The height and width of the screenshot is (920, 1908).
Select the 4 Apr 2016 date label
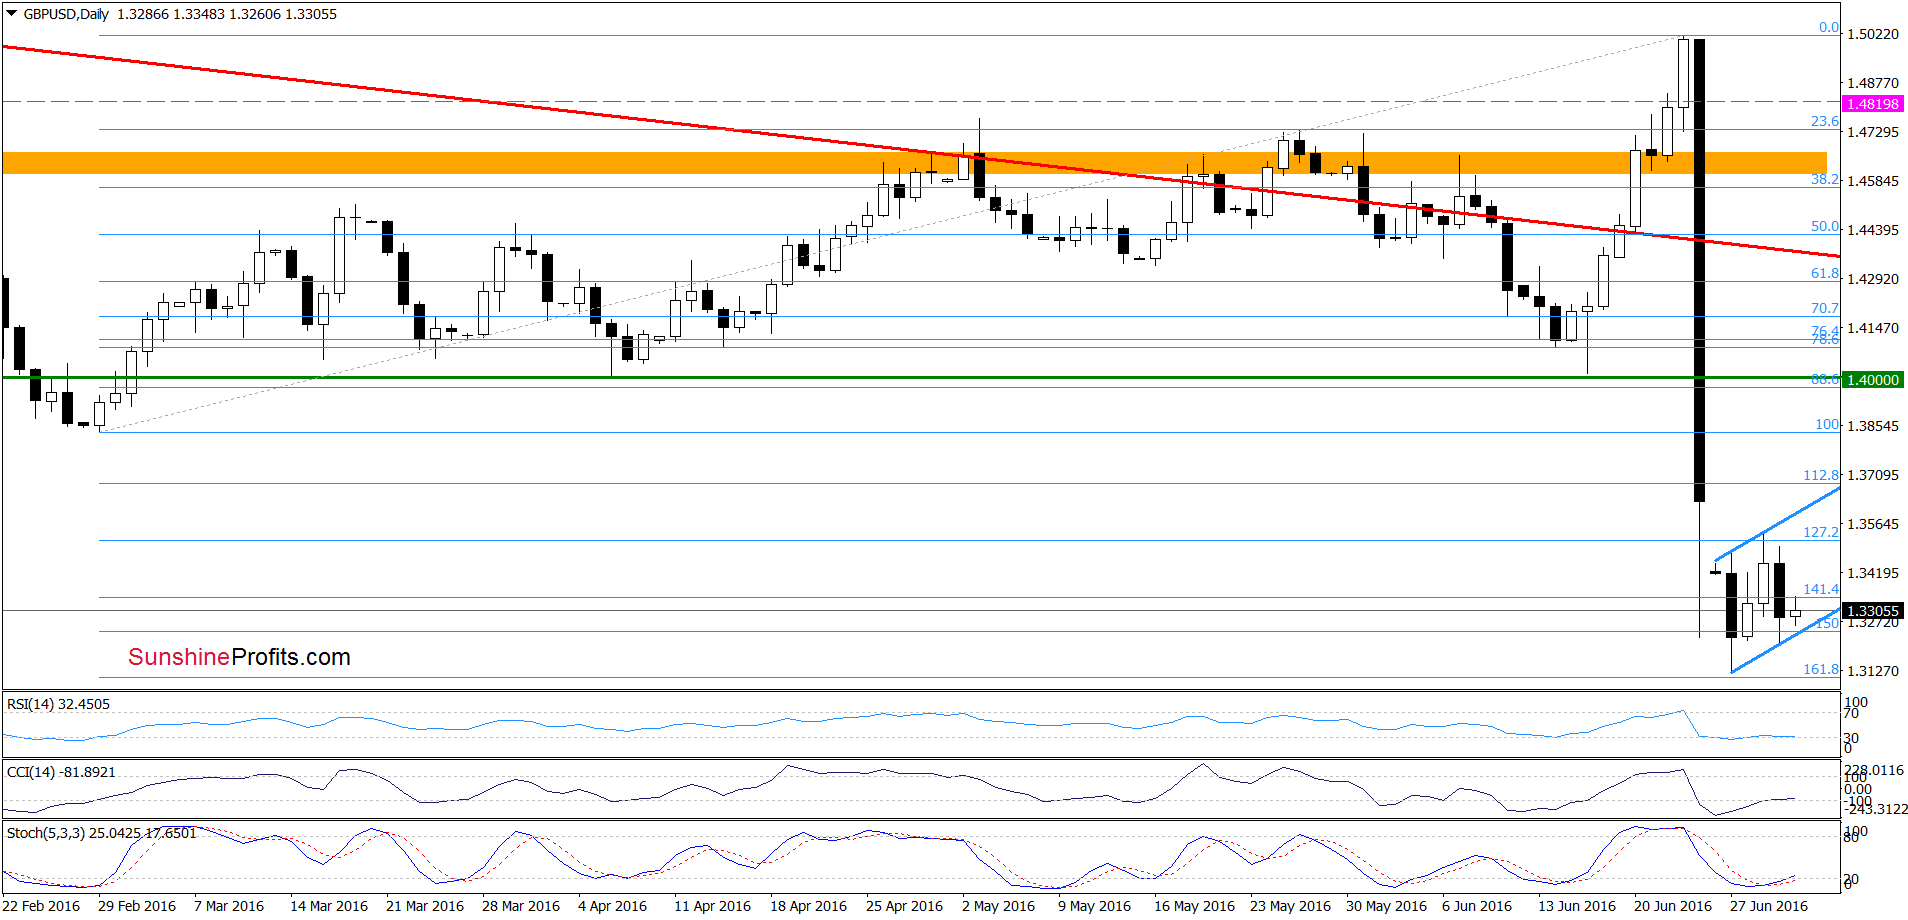point(613,906)
